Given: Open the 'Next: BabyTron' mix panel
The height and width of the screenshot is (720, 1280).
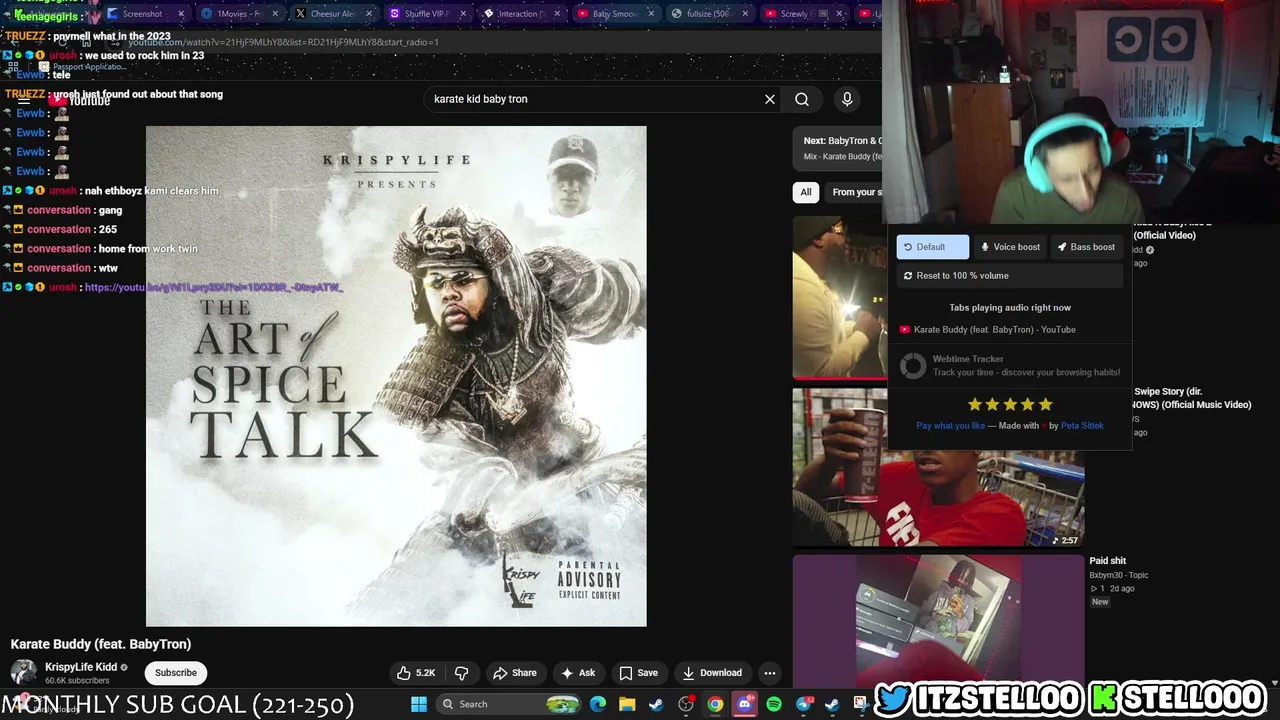Looking at the screenshot, I should 840,148.
